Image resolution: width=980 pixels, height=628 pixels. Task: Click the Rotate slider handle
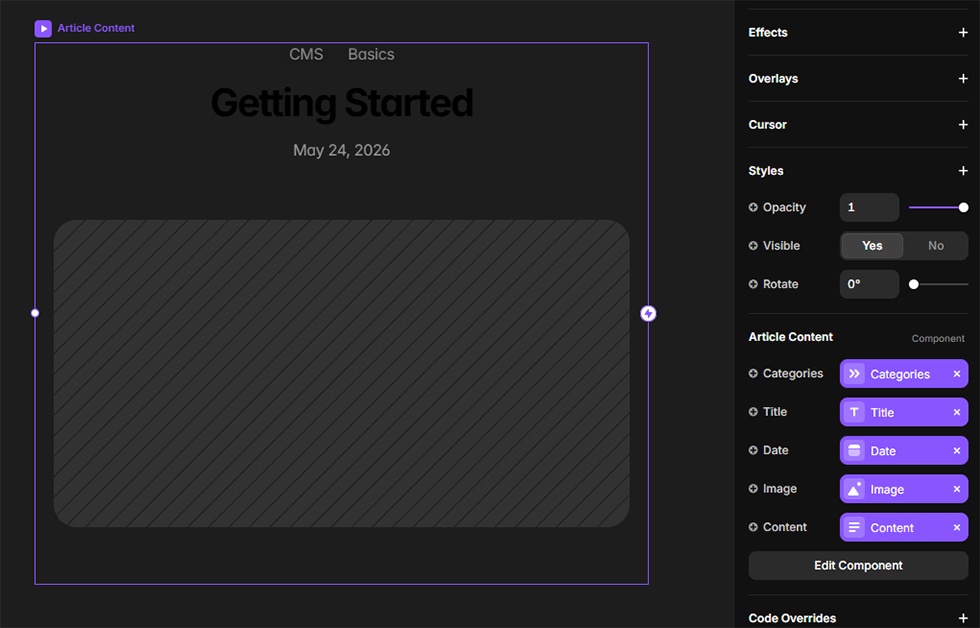(914, 284)
